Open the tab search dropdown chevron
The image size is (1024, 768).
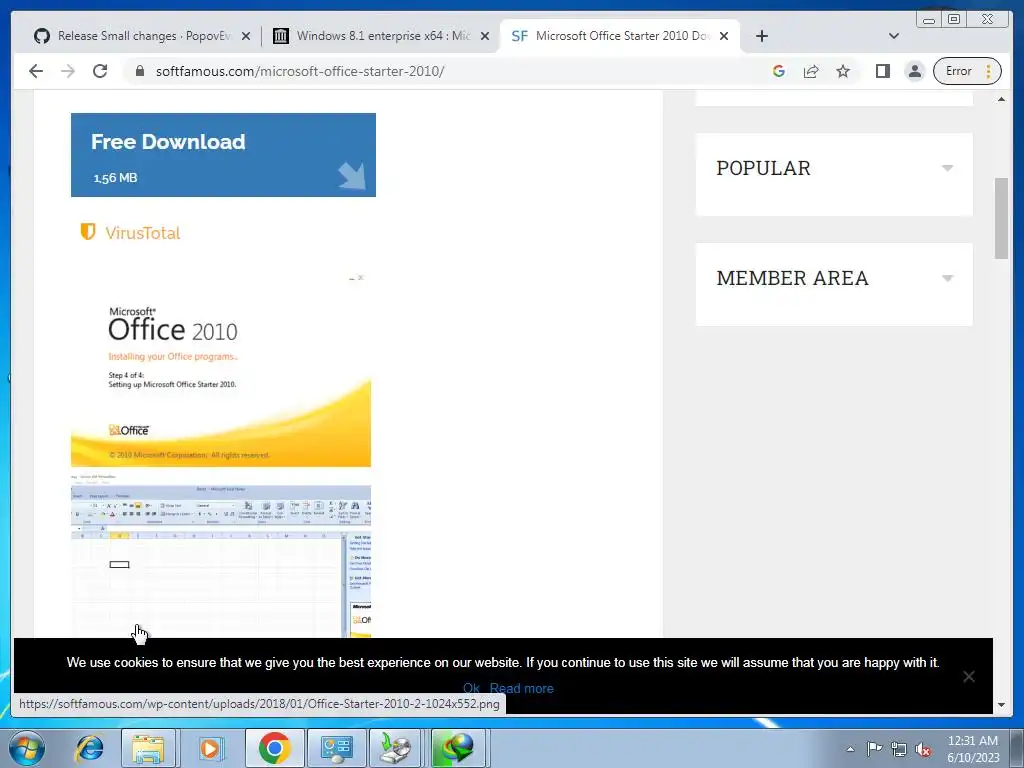894,36
